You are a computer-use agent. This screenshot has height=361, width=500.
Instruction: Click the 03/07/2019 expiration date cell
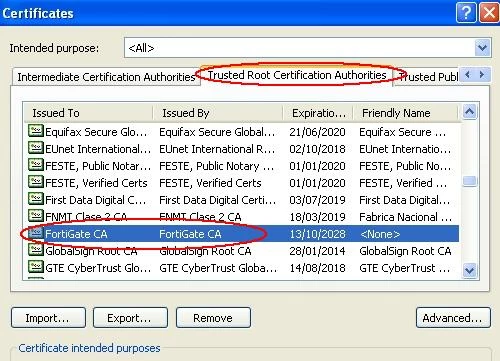pyautogui.click(x=317, y=200)
